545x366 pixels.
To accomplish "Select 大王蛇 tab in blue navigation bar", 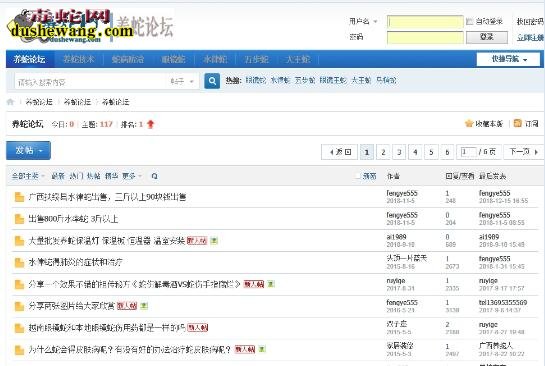I will pyautogui.click(x=298, y=59).
